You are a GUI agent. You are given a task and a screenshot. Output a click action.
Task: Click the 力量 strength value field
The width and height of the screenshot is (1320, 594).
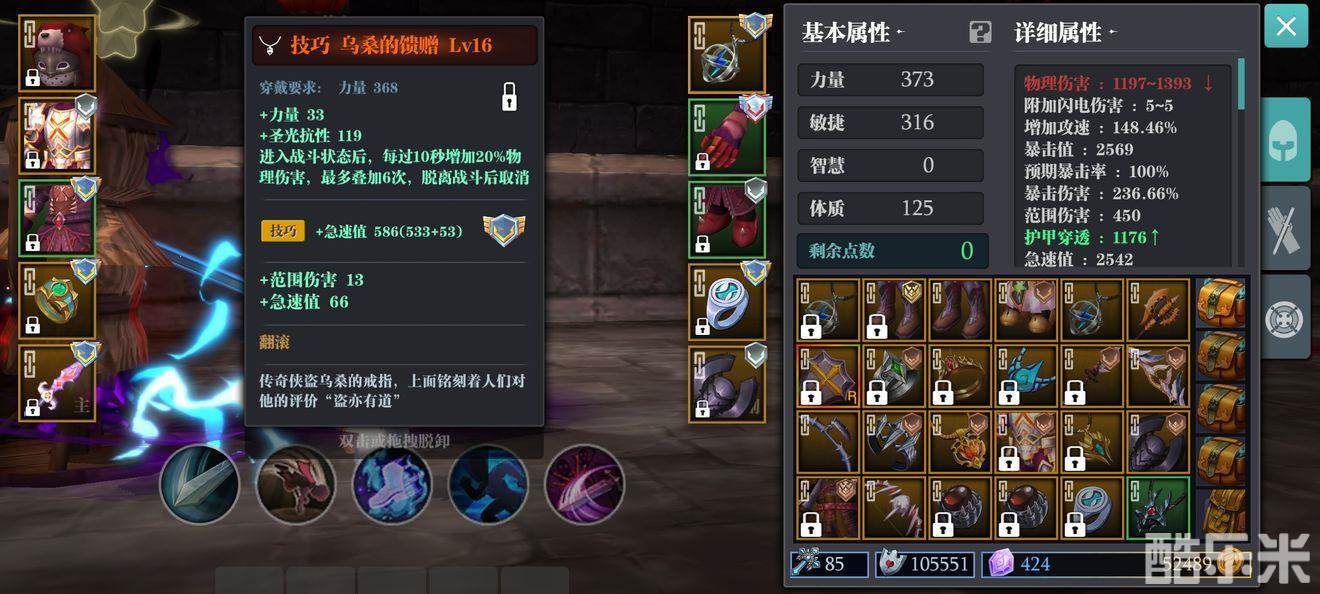click(x=890, y=80)
